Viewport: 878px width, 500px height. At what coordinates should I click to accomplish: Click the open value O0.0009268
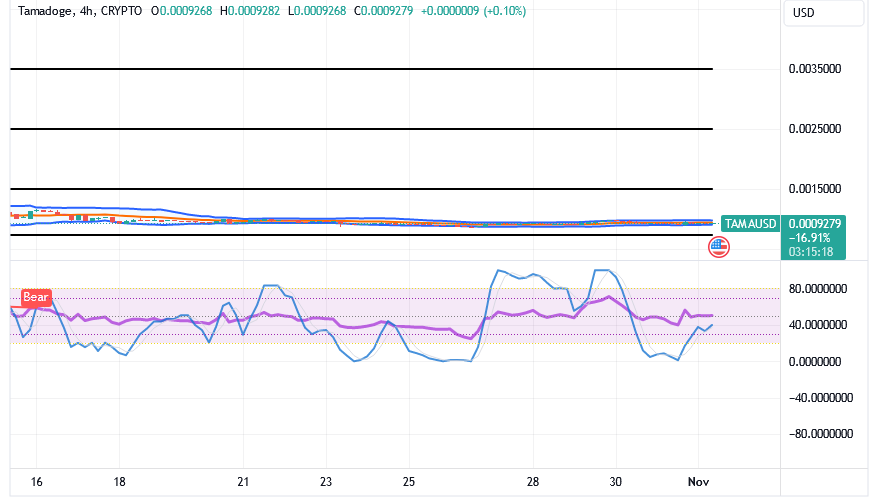click(181, 11)
